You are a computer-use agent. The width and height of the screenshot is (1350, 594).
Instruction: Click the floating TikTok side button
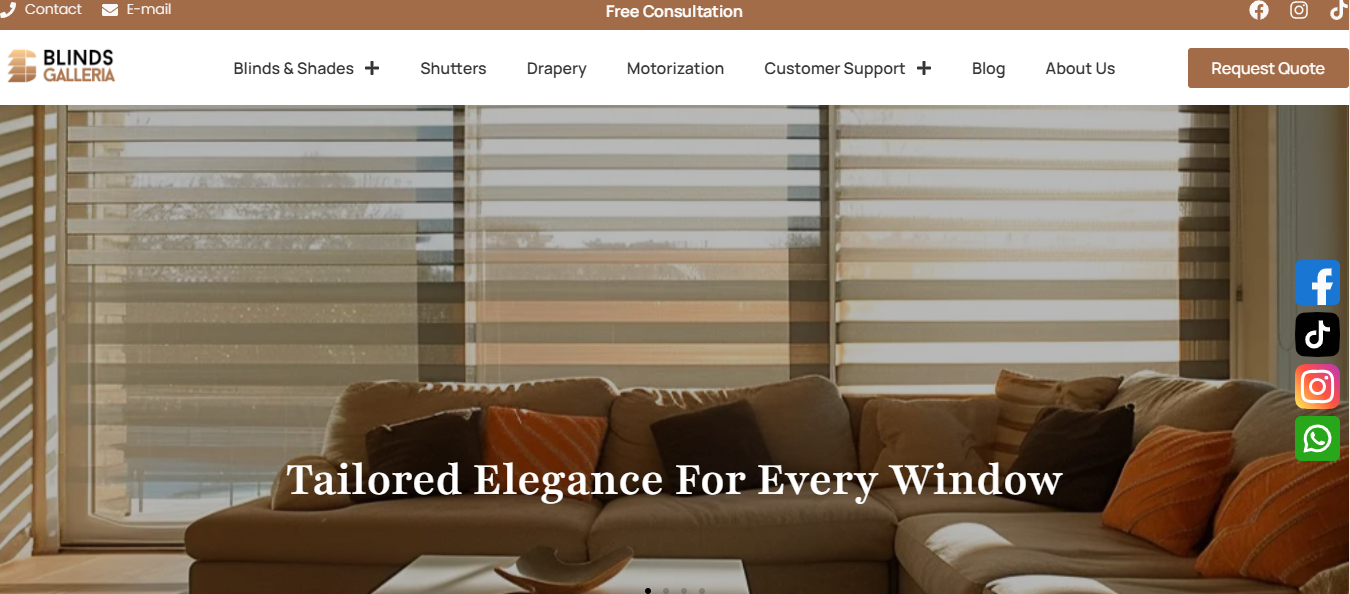click(1317, 334)
